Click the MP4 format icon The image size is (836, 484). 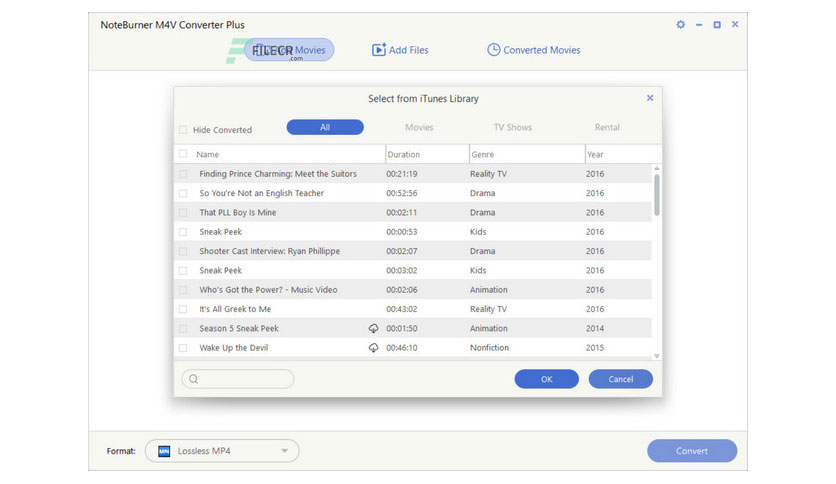click(164, 451)
